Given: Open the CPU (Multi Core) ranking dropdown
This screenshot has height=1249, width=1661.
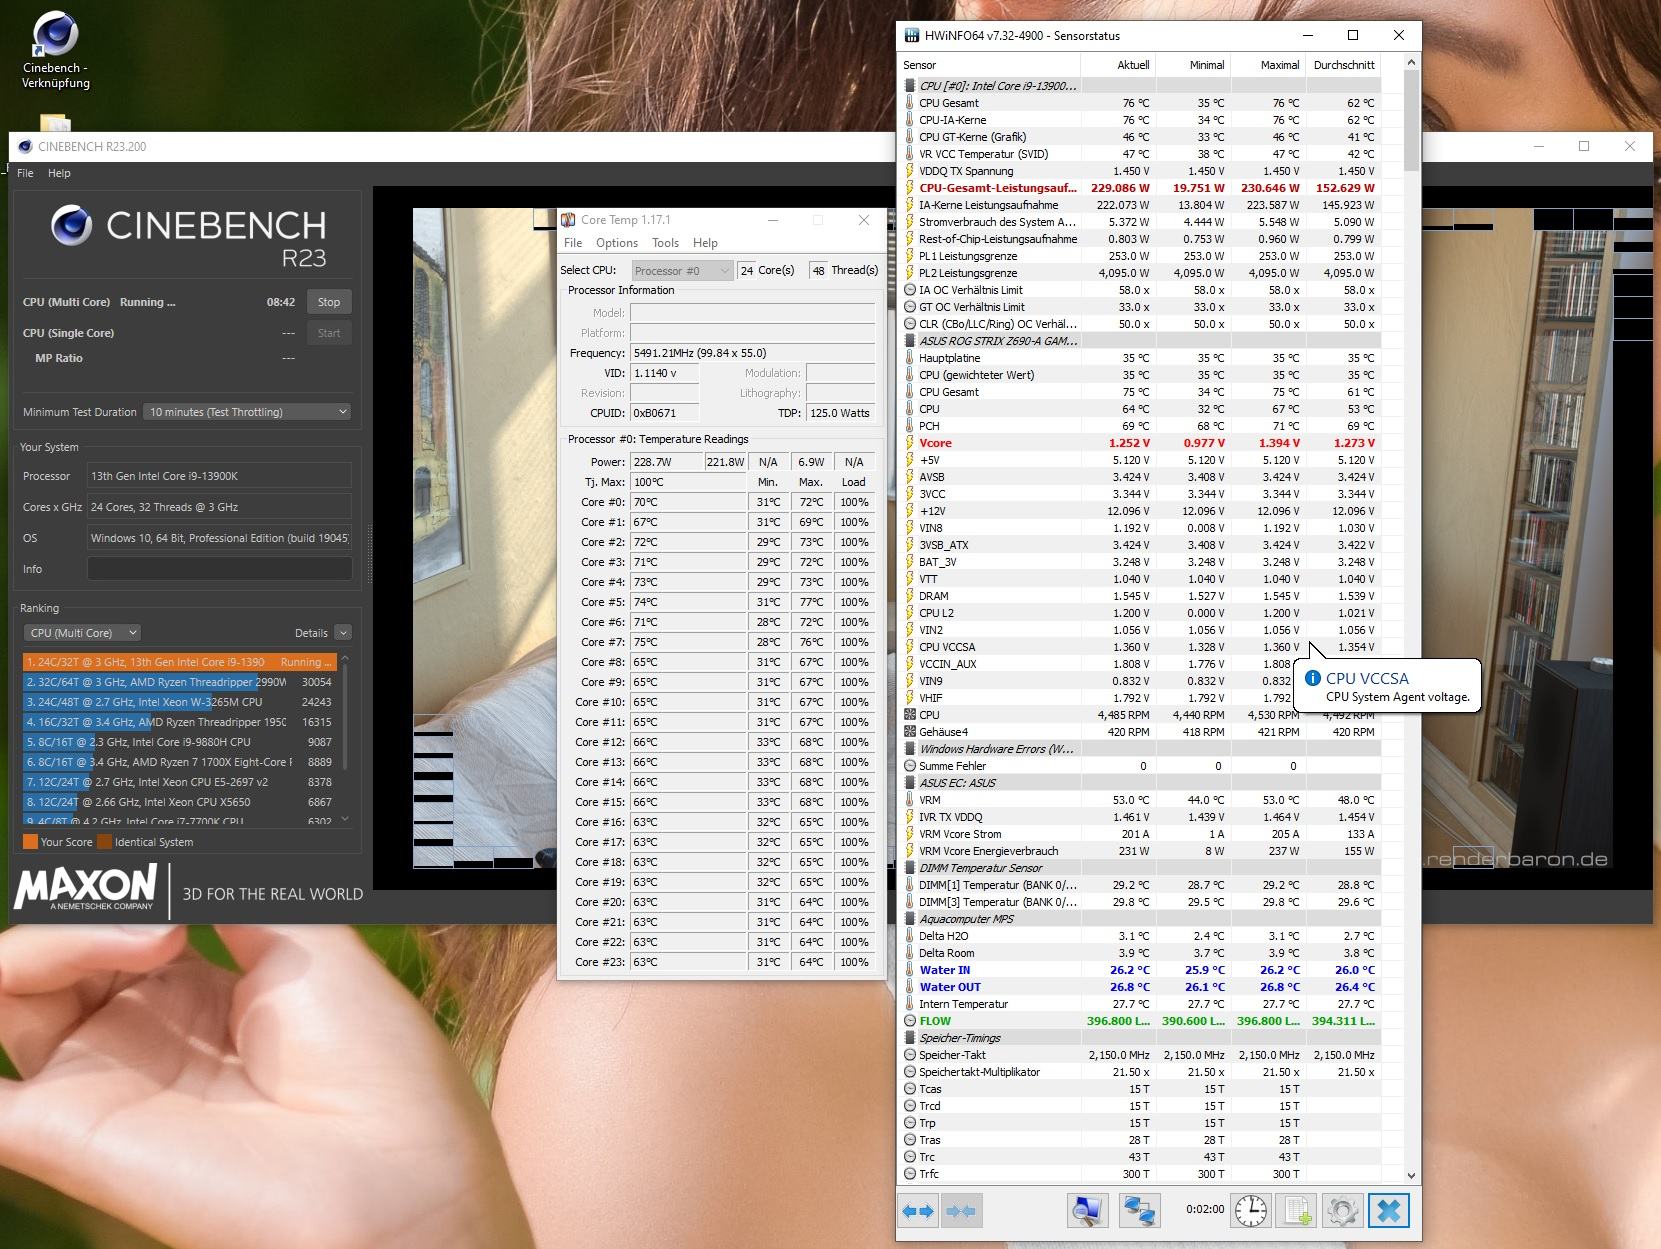Looking at the screenshot, I should (x=82, y=633).
